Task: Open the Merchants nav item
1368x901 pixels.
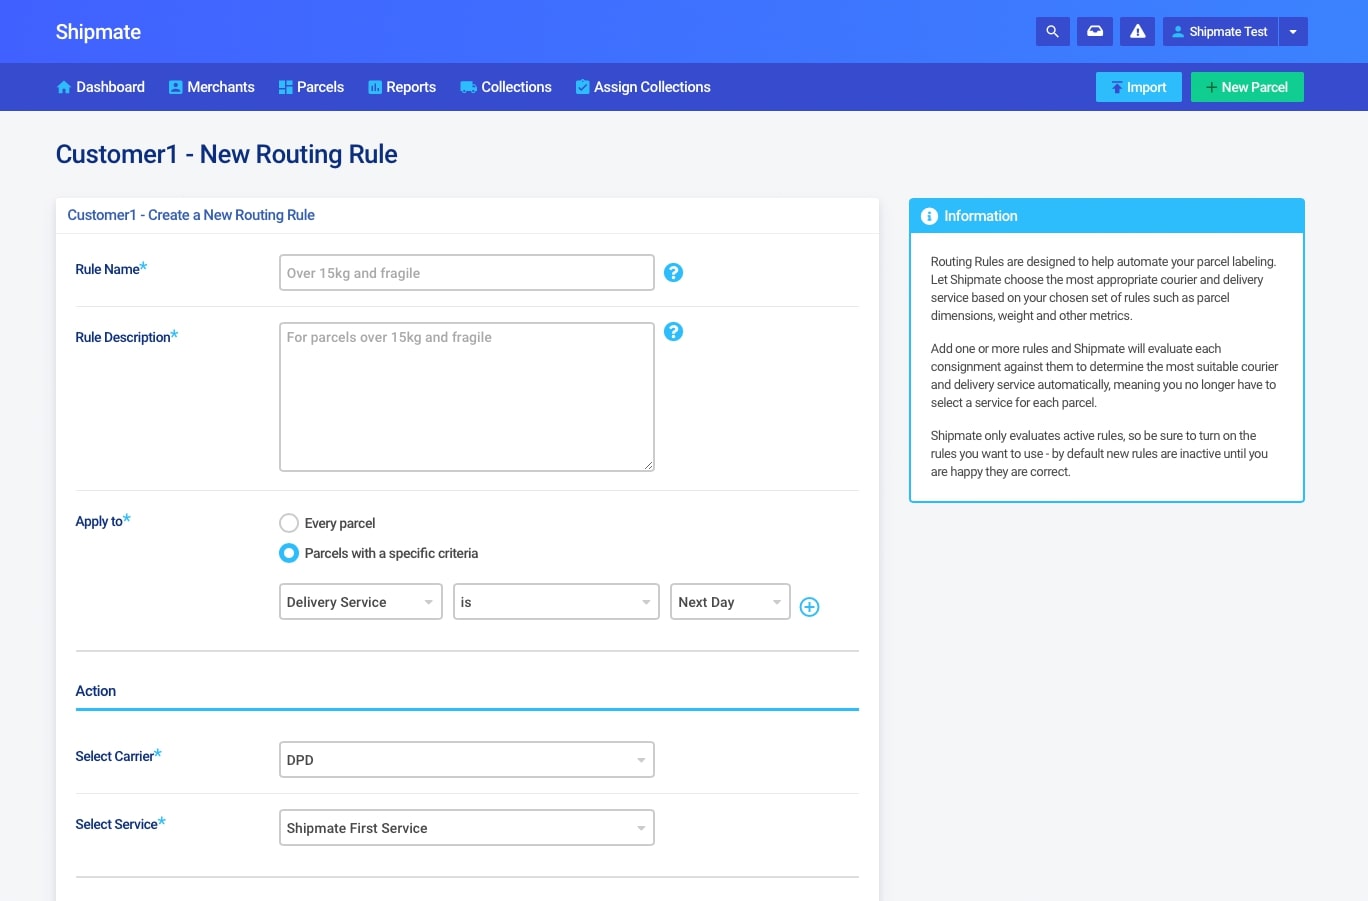Action: [212, 87]
